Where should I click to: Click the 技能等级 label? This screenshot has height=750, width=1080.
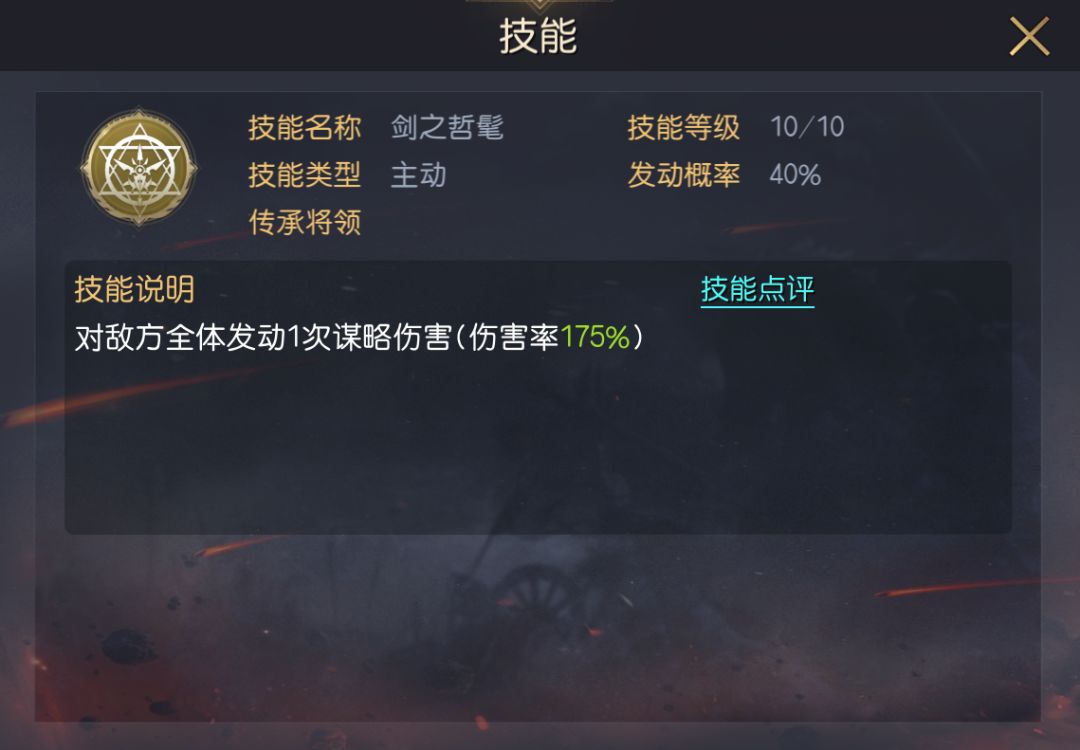click(x=683, y=127)
